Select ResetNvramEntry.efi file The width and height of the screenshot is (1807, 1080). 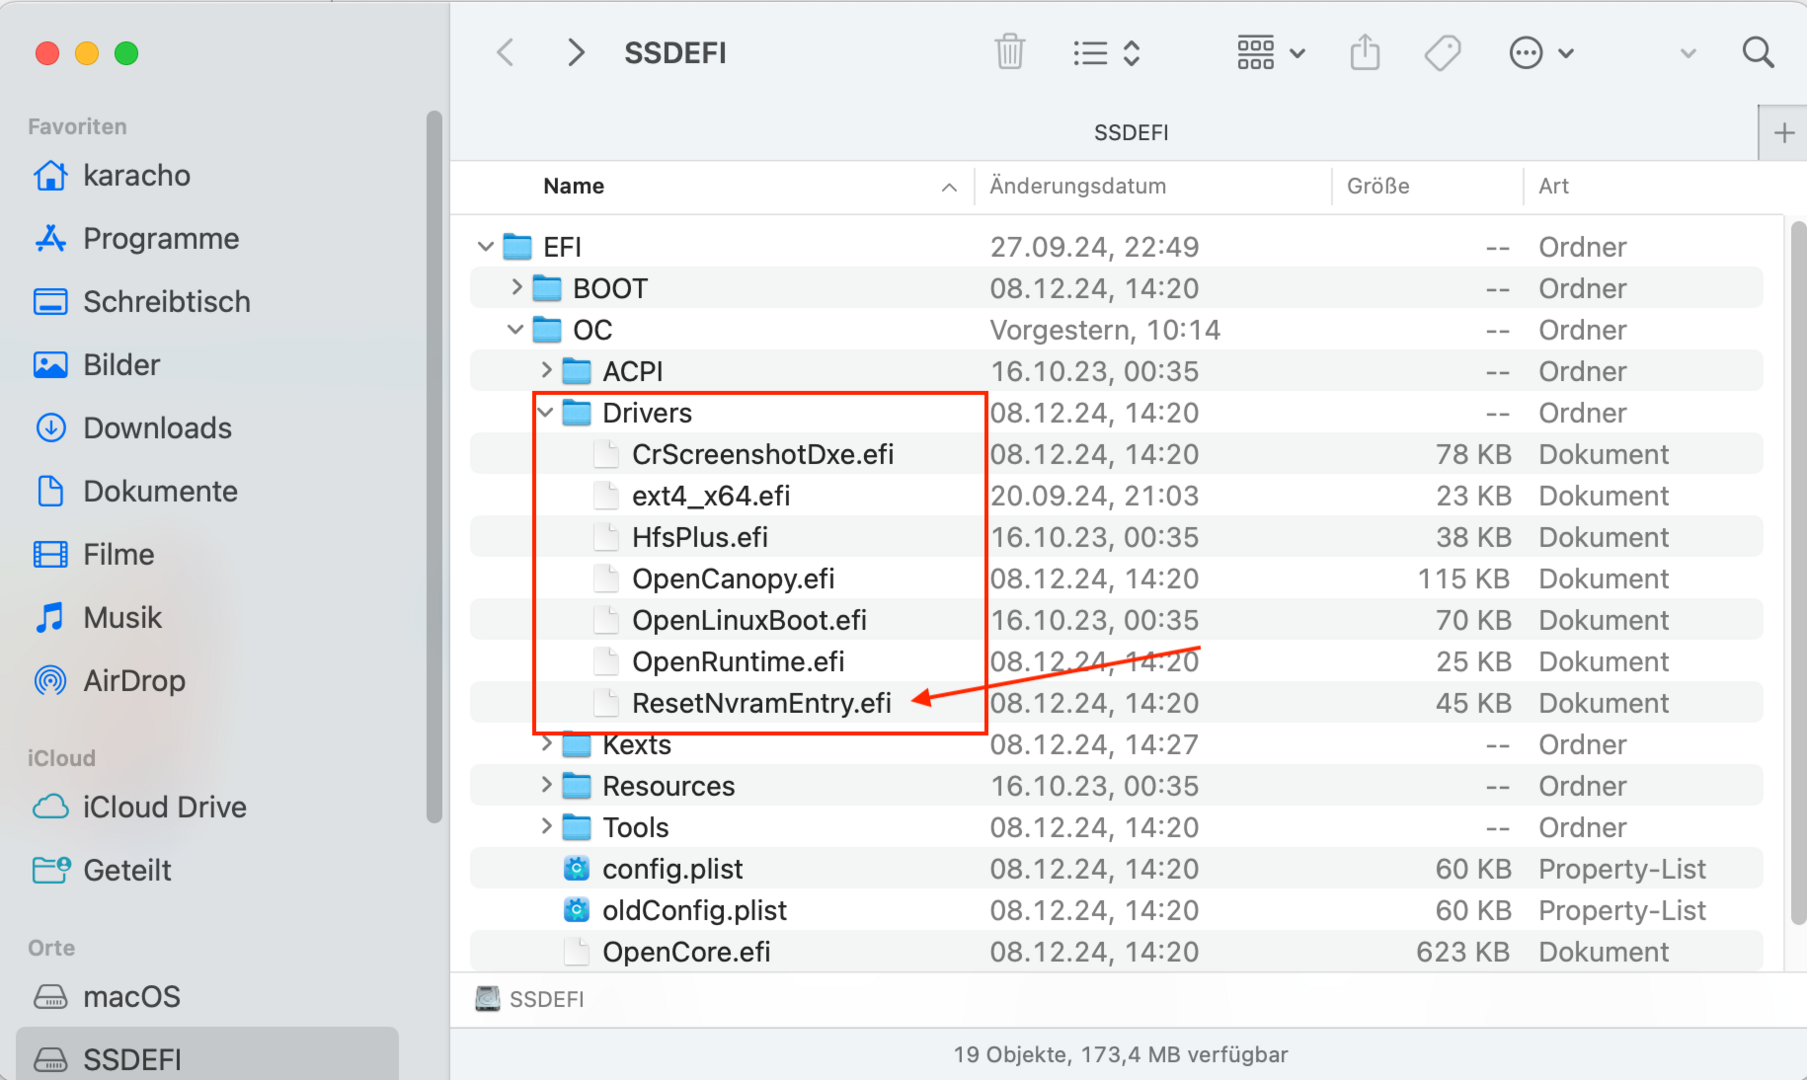click(x=1116, y=703)
